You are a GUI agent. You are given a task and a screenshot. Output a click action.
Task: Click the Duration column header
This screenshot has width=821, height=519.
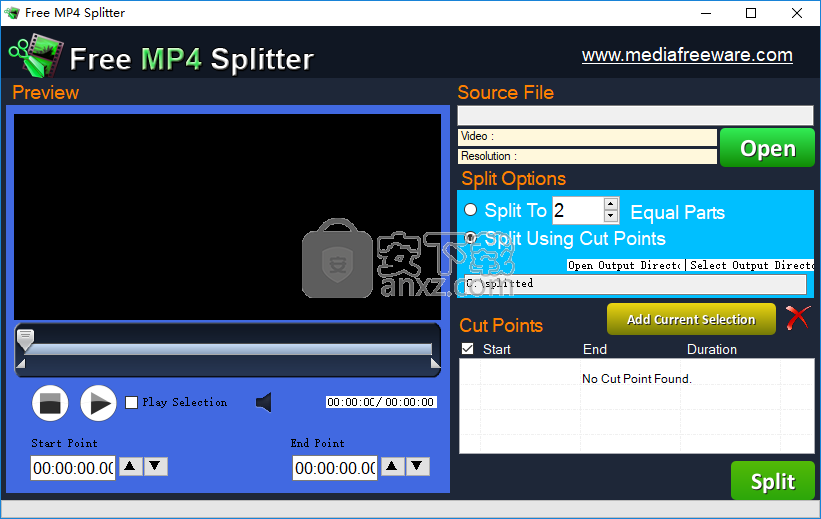(x=712, y=349)
